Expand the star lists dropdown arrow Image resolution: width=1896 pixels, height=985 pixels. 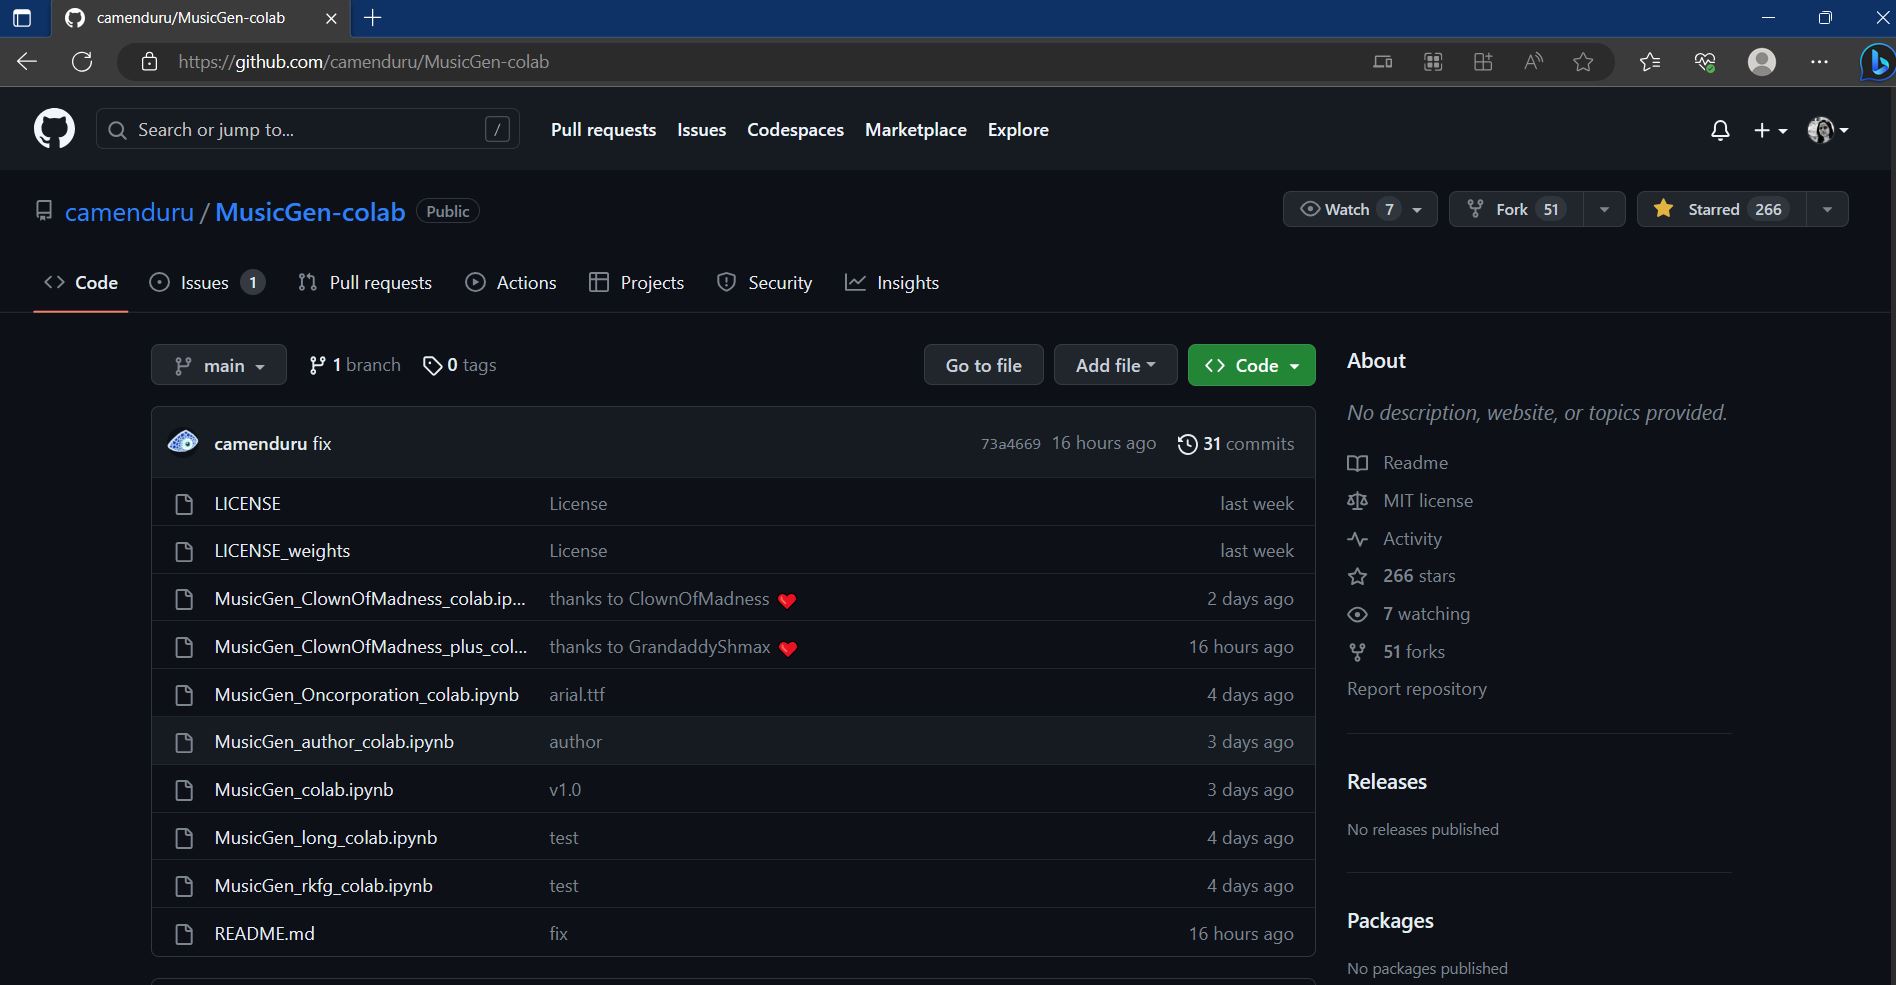[x=1827, y=209]
